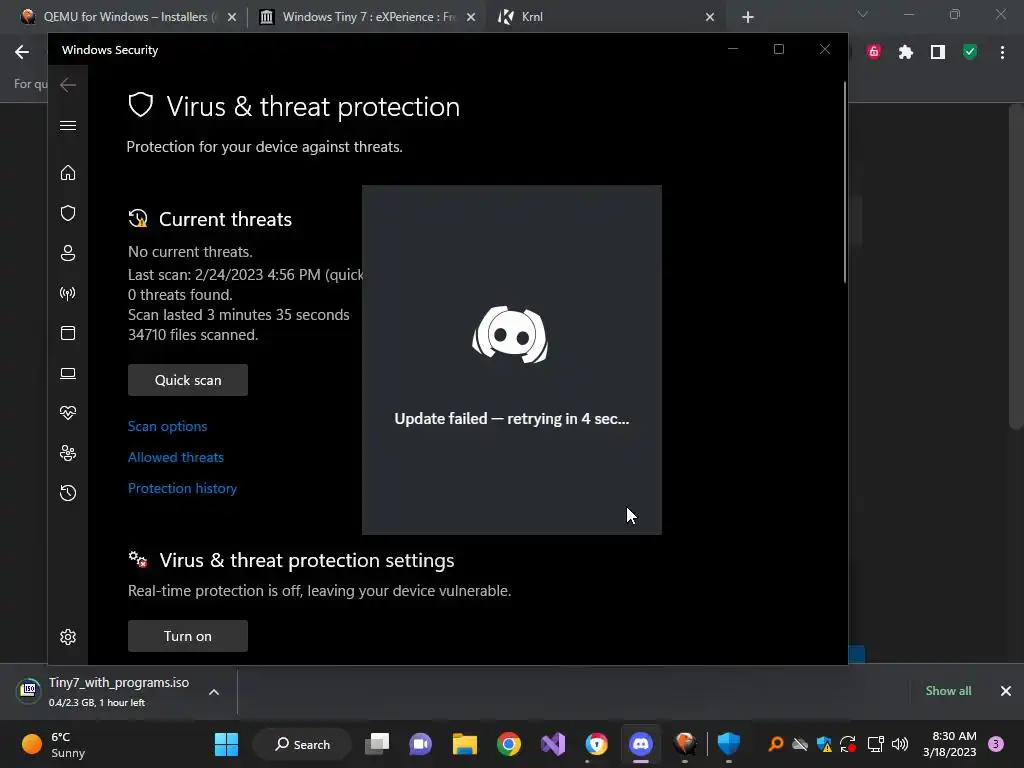The width and height of the screenshot is (1024, 768).
Task: Open Device performance & health sidebar icon
Action: point(68,413)
